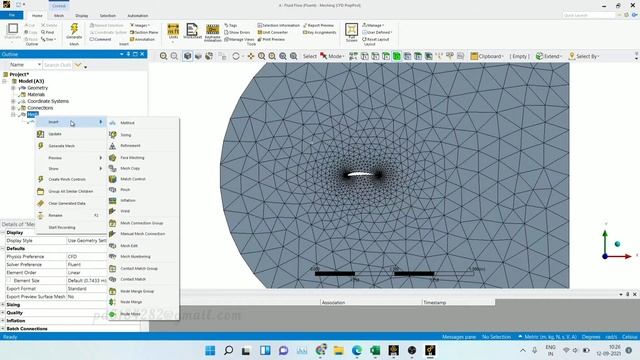Click the Search Outline field
The height and width of the screenshot is (360, 640).
tap(58, 65)
